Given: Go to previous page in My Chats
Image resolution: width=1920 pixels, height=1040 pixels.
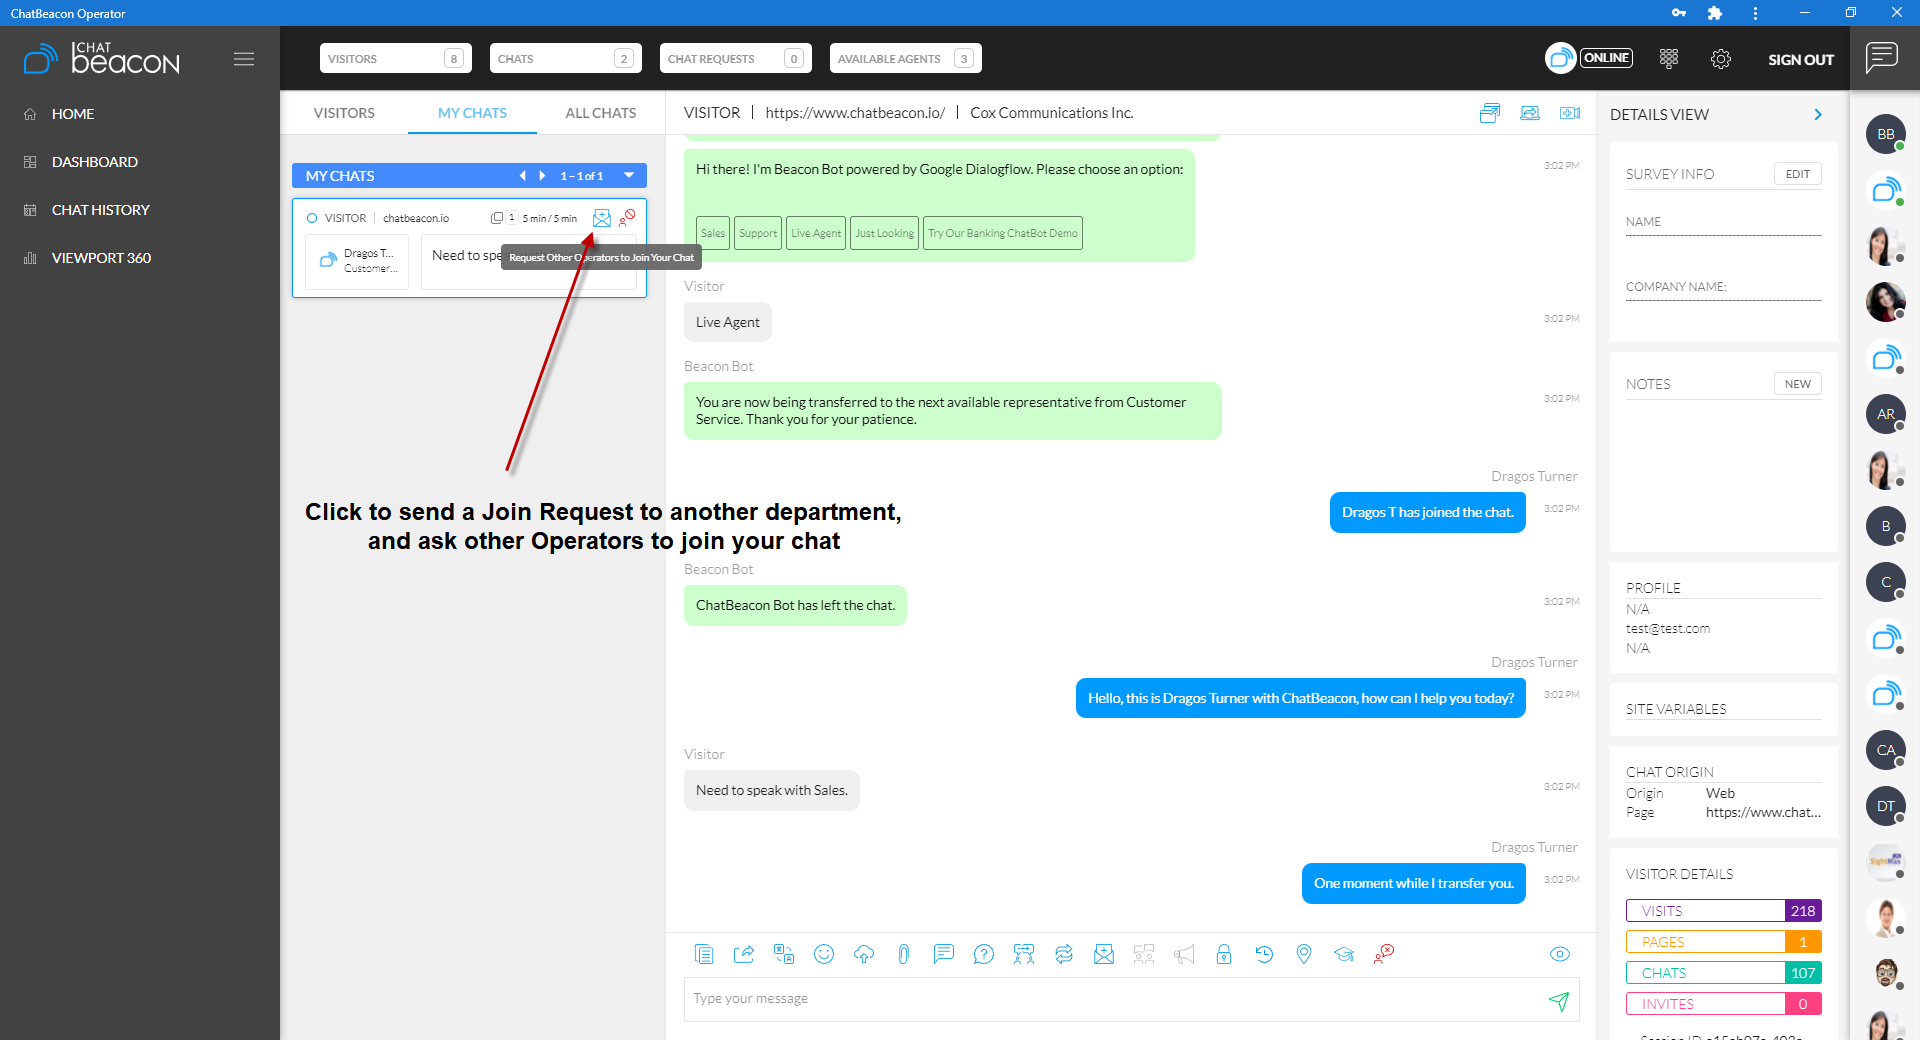Looking at the screenshot, I should (522, 175).
